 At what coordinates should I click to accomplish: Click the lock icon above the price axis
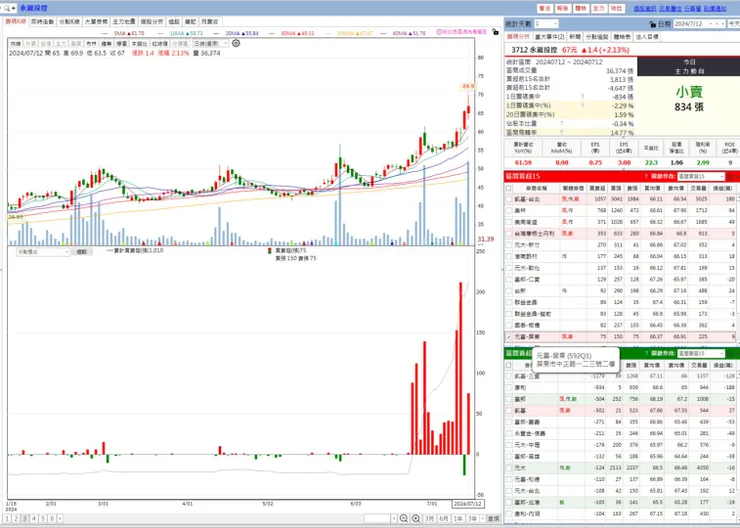(x=495, y=32)
